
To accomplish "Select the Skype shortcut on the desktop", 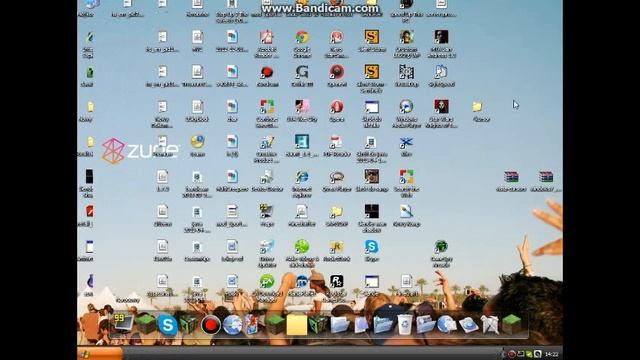I will tap(371, 247).
